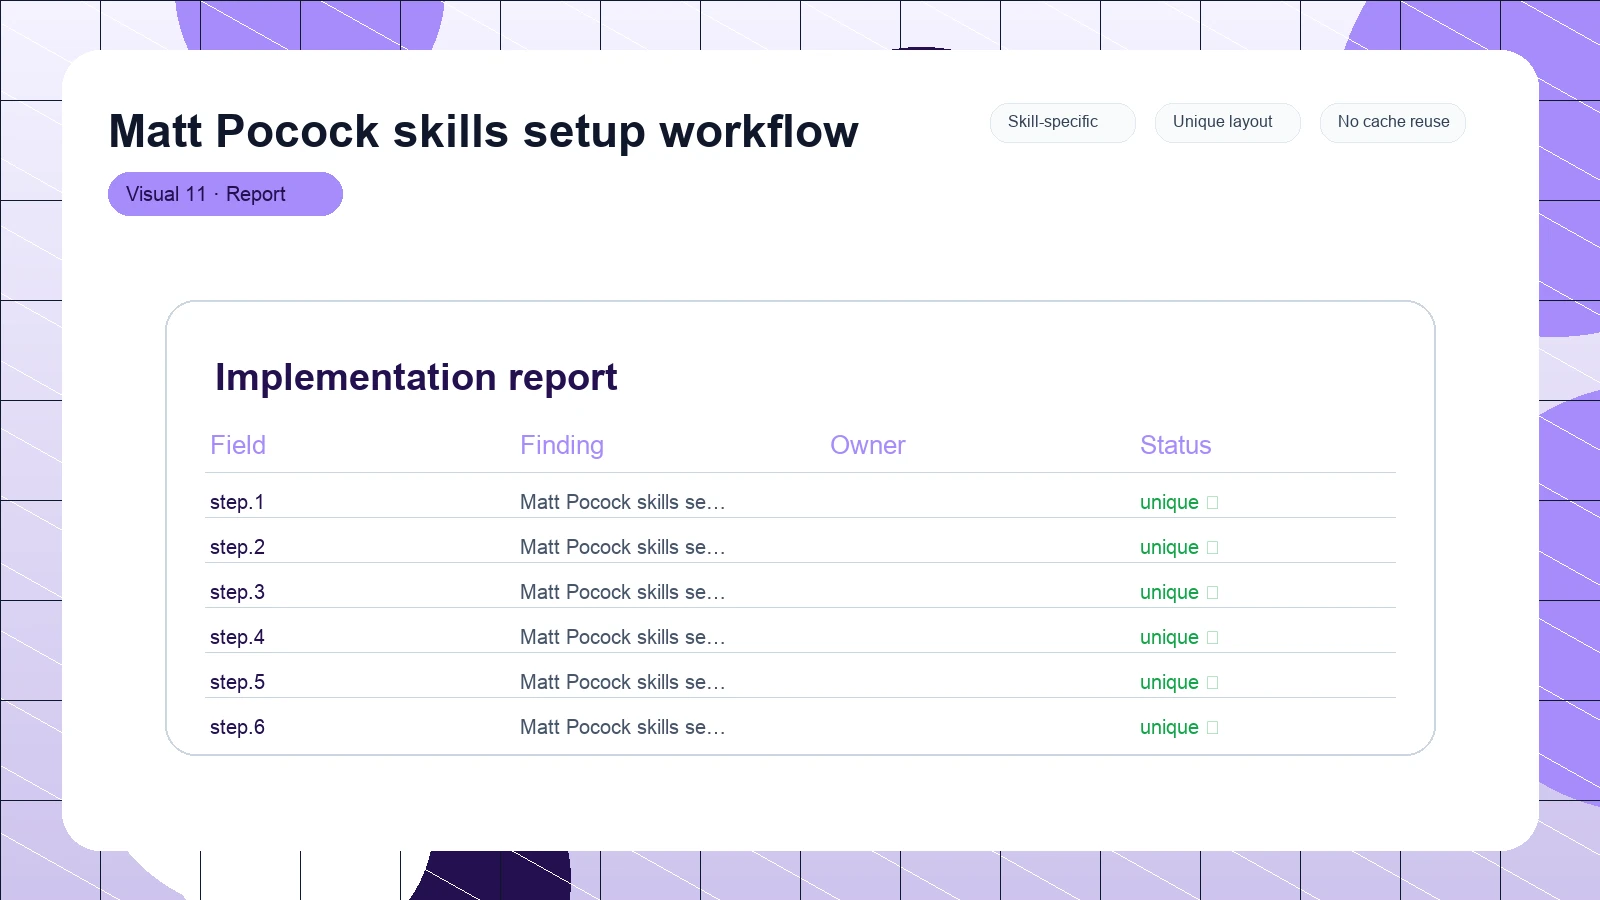
Task: Click the Owner column header
Action: [x=867, y=445]
